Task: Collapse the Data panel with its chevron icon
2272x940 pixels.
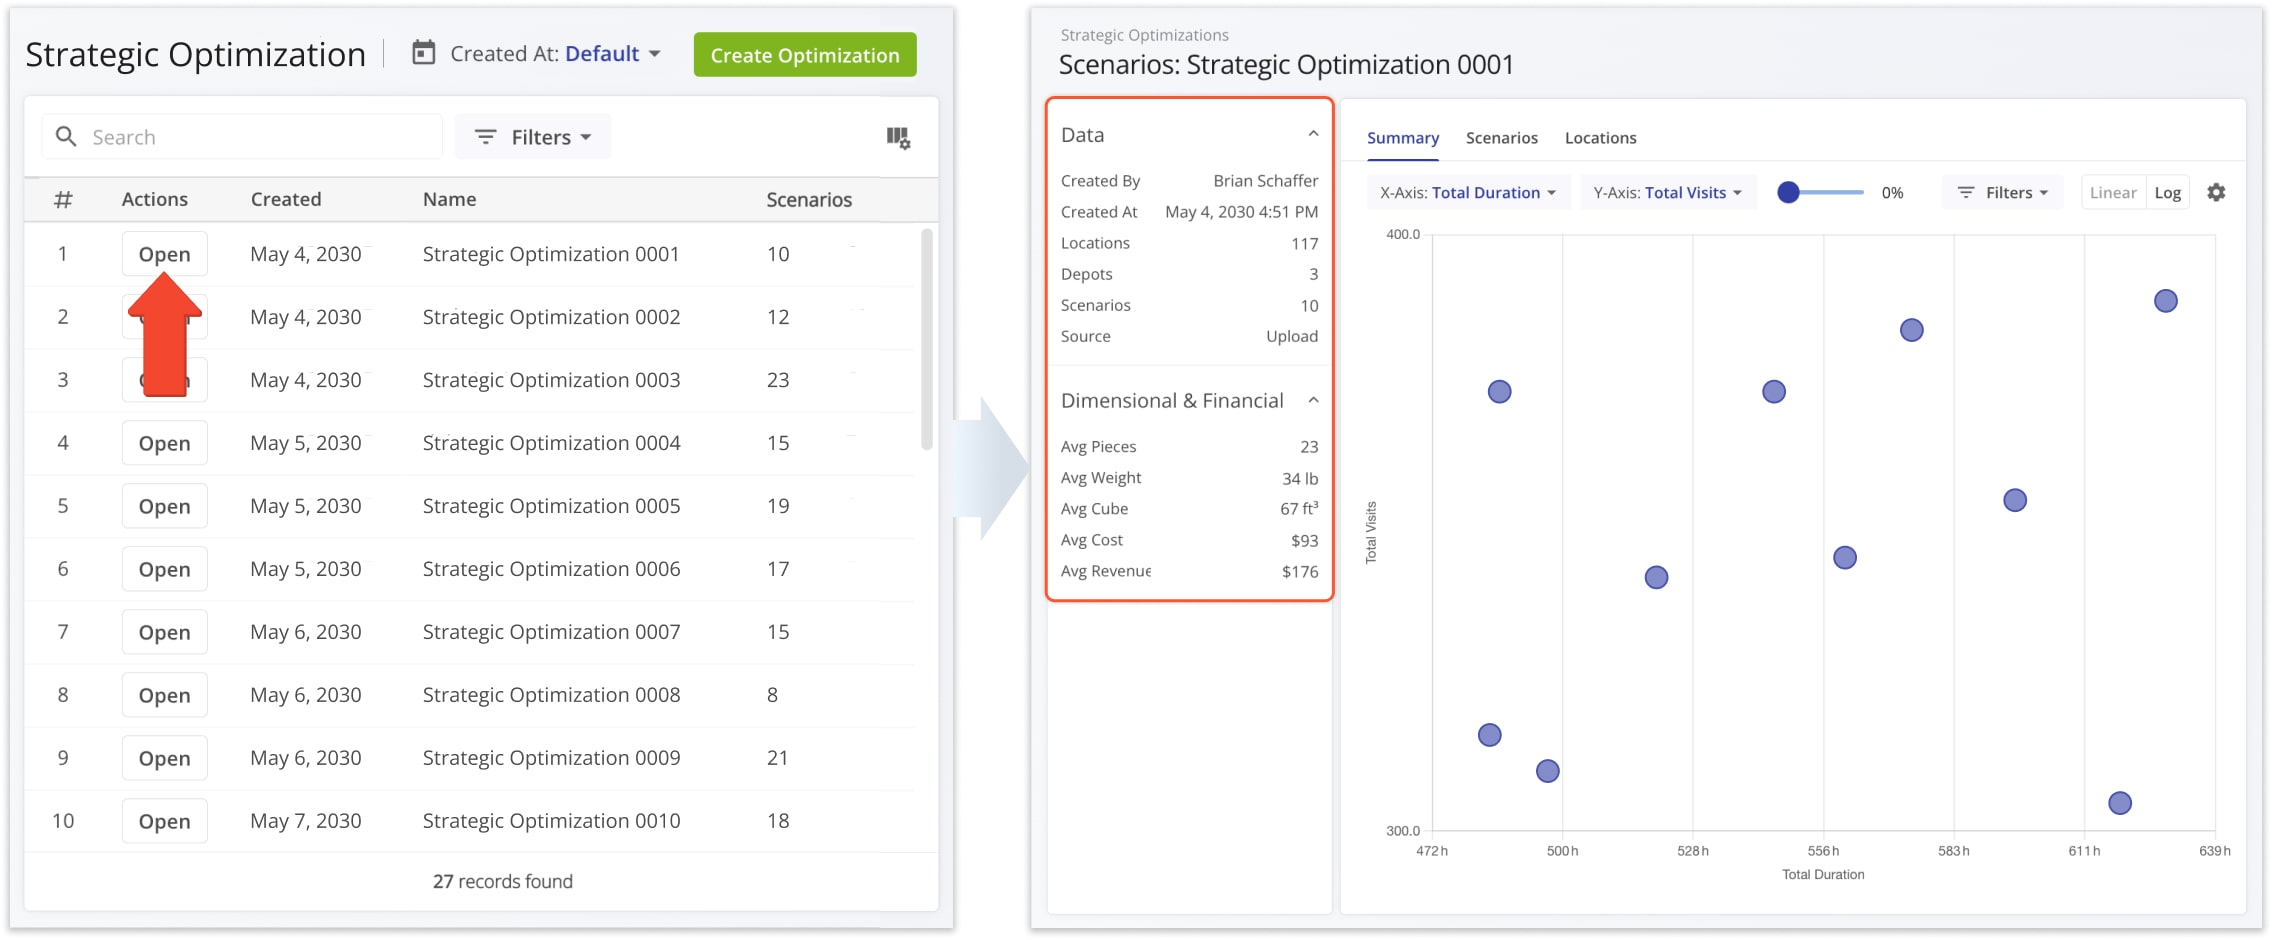Action: point(1313,133)
